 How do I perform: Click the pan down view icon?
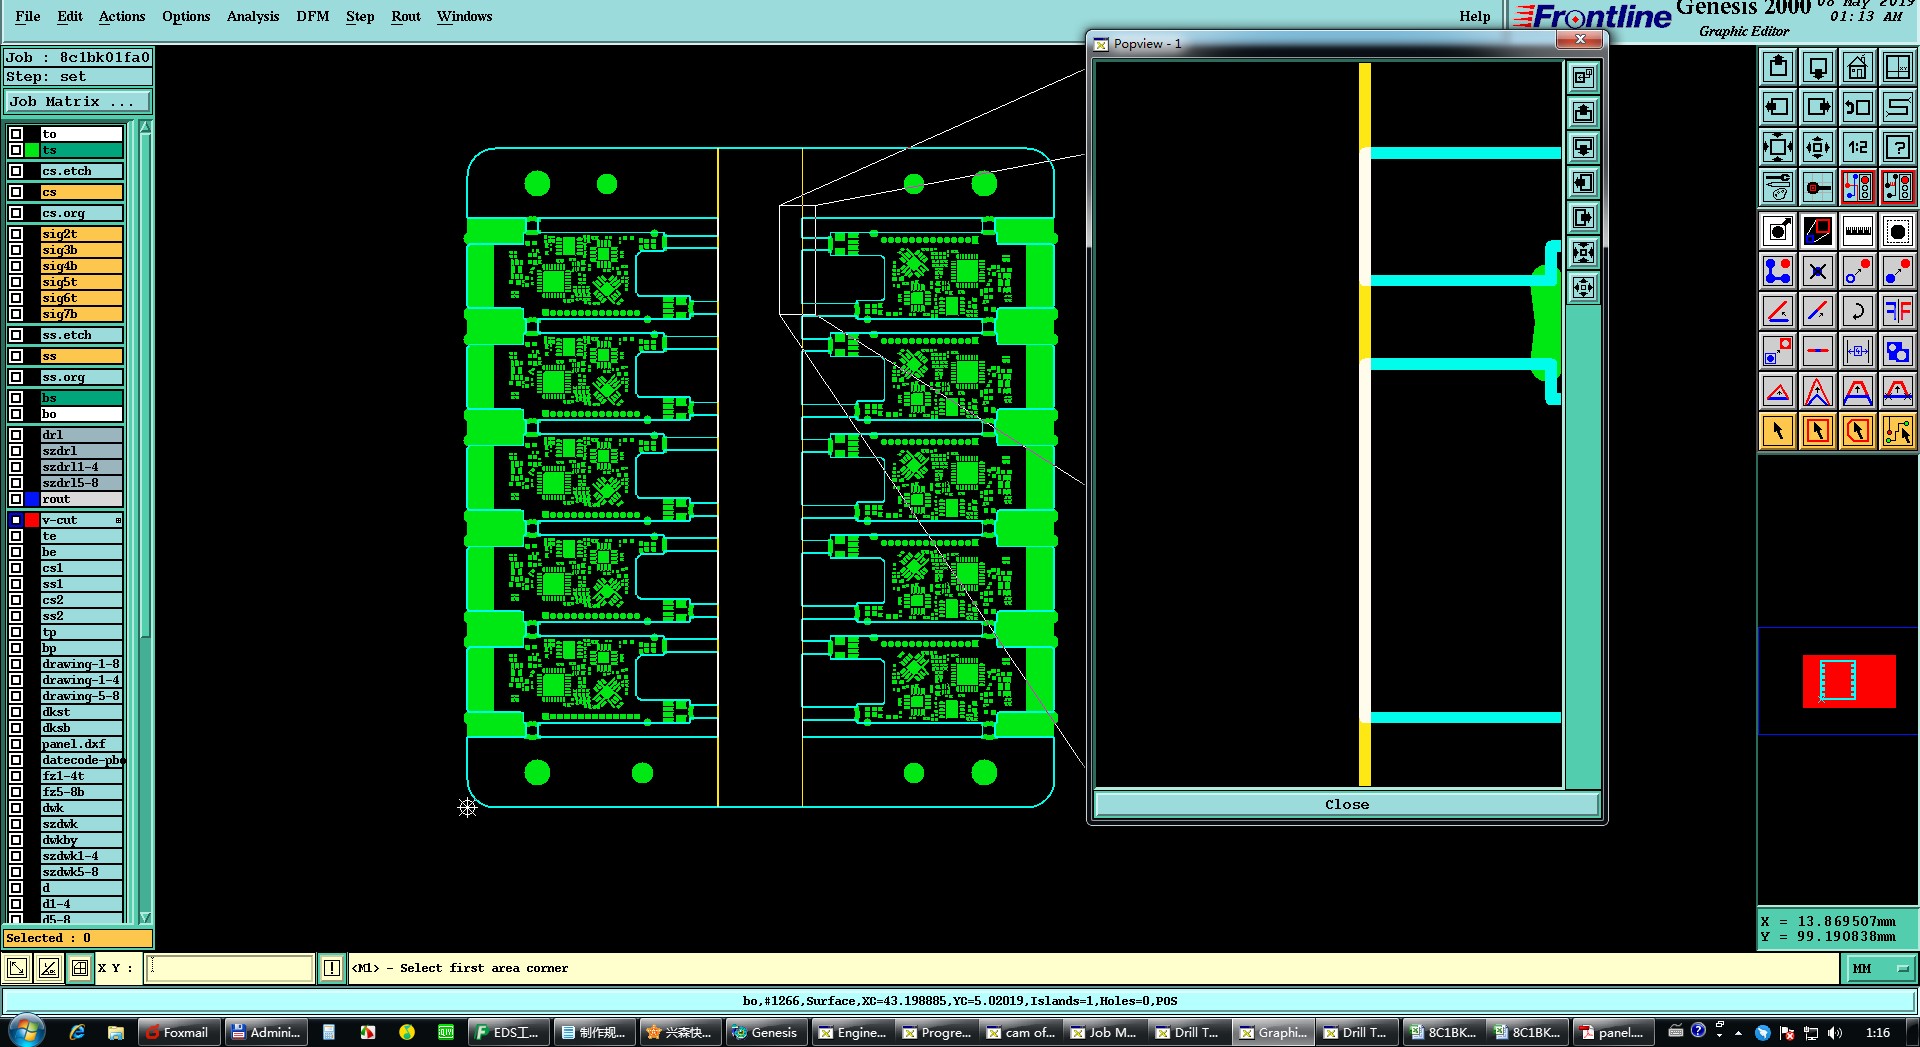click(x=1818, y=67)
